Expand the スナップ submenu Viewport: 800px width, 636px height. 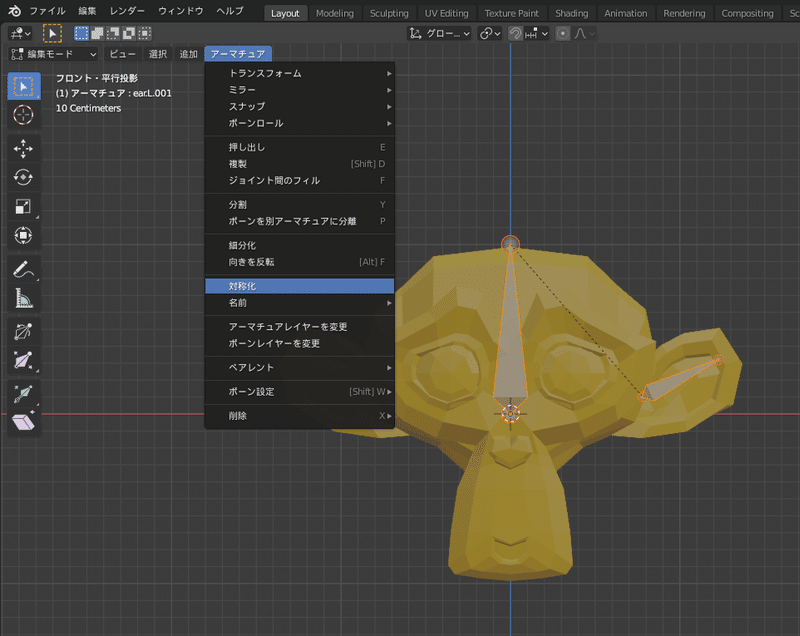click(x=299, y=107)
